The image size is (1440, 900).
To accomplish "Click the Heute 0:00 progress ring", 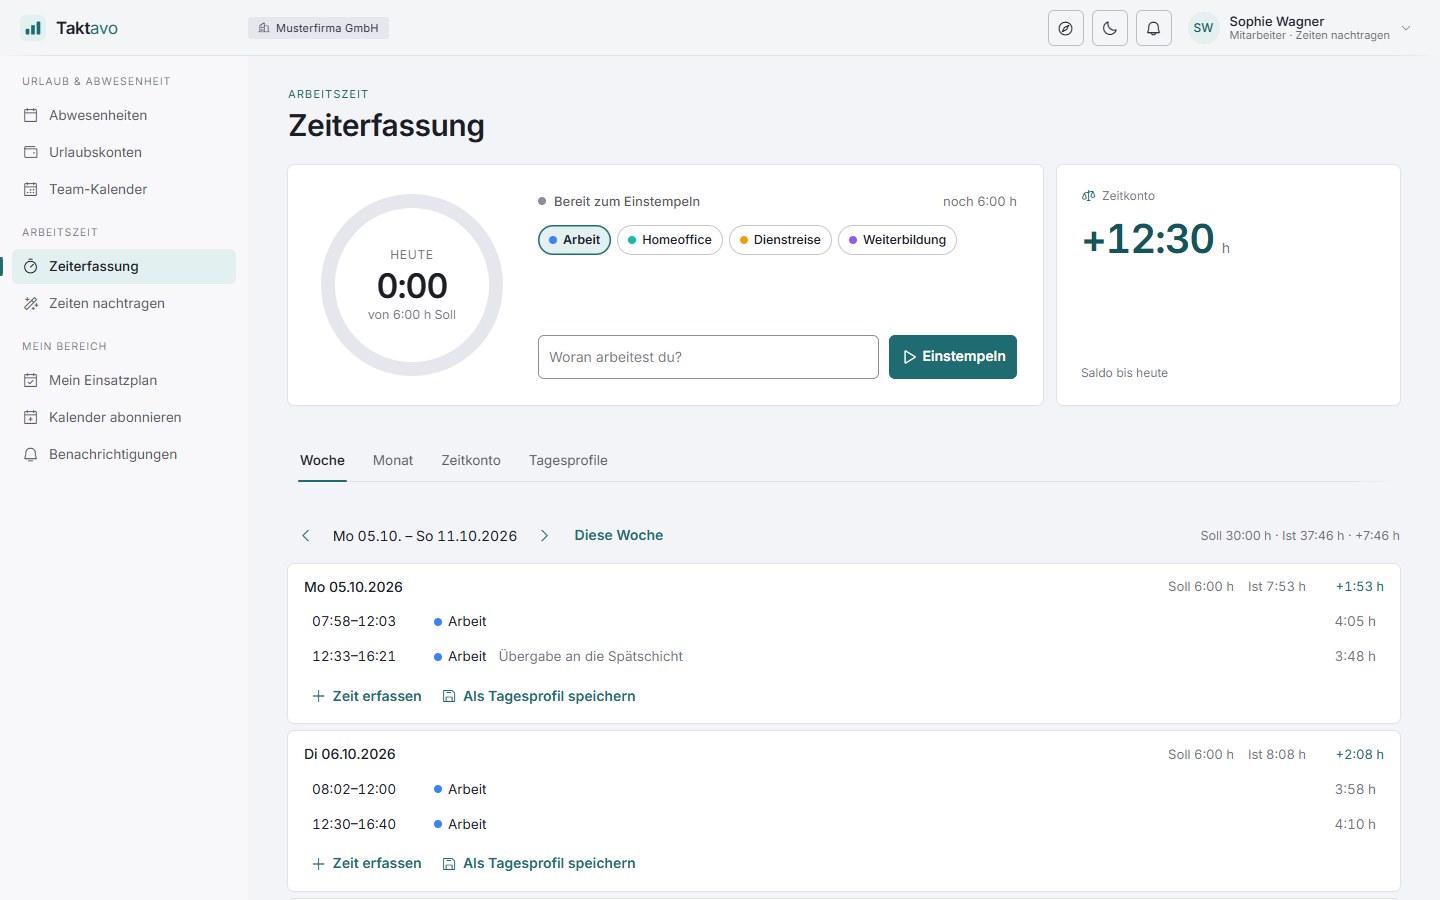I will [412, 285].
